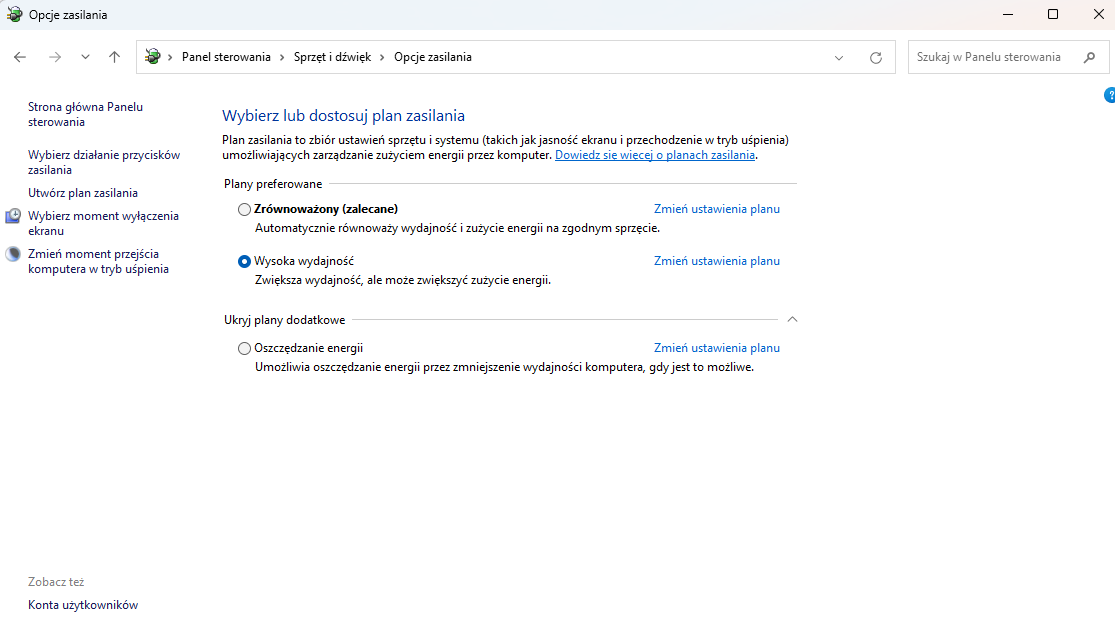Screen dimensions: 1115x619
Task: Refresh the Opcje zasilania page
Action: point(876,58)
